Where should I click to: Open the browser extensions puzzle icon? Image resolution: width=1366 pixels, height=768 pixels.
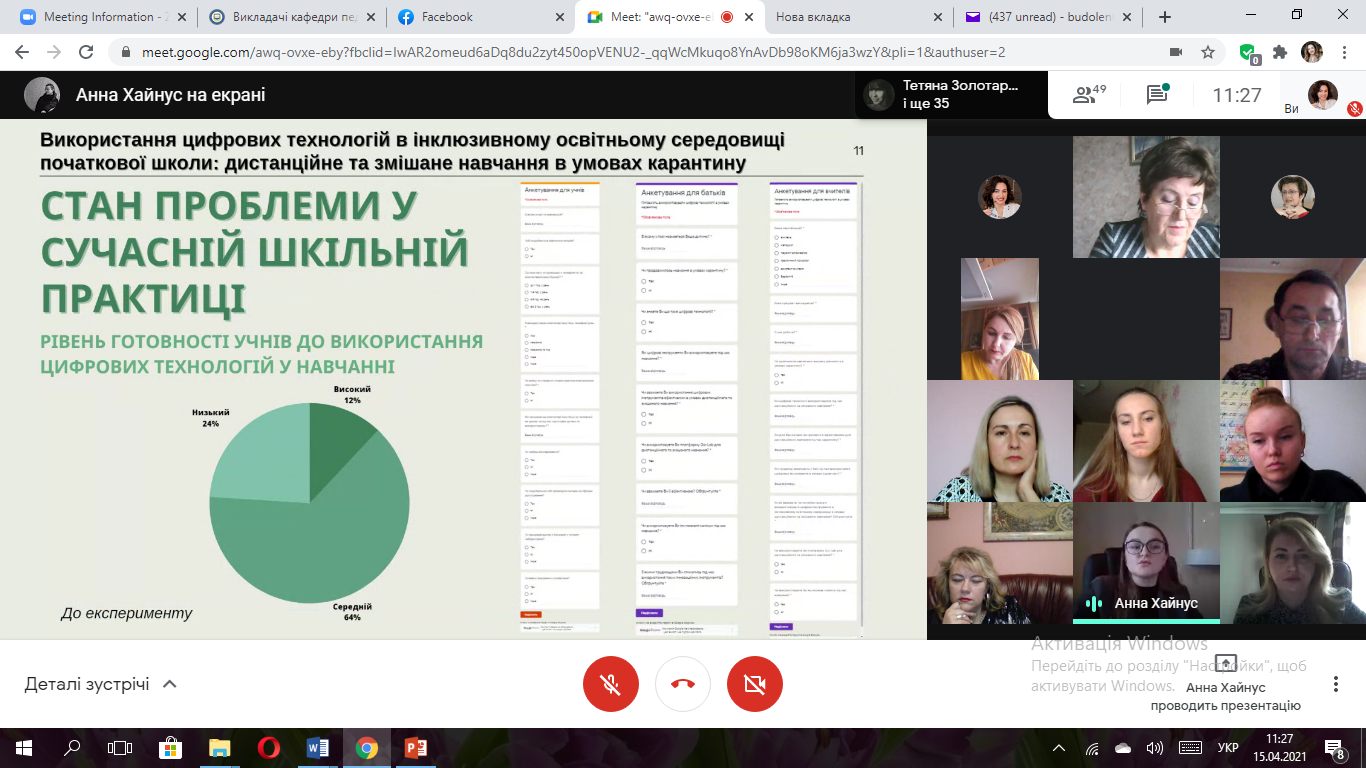1279,52
